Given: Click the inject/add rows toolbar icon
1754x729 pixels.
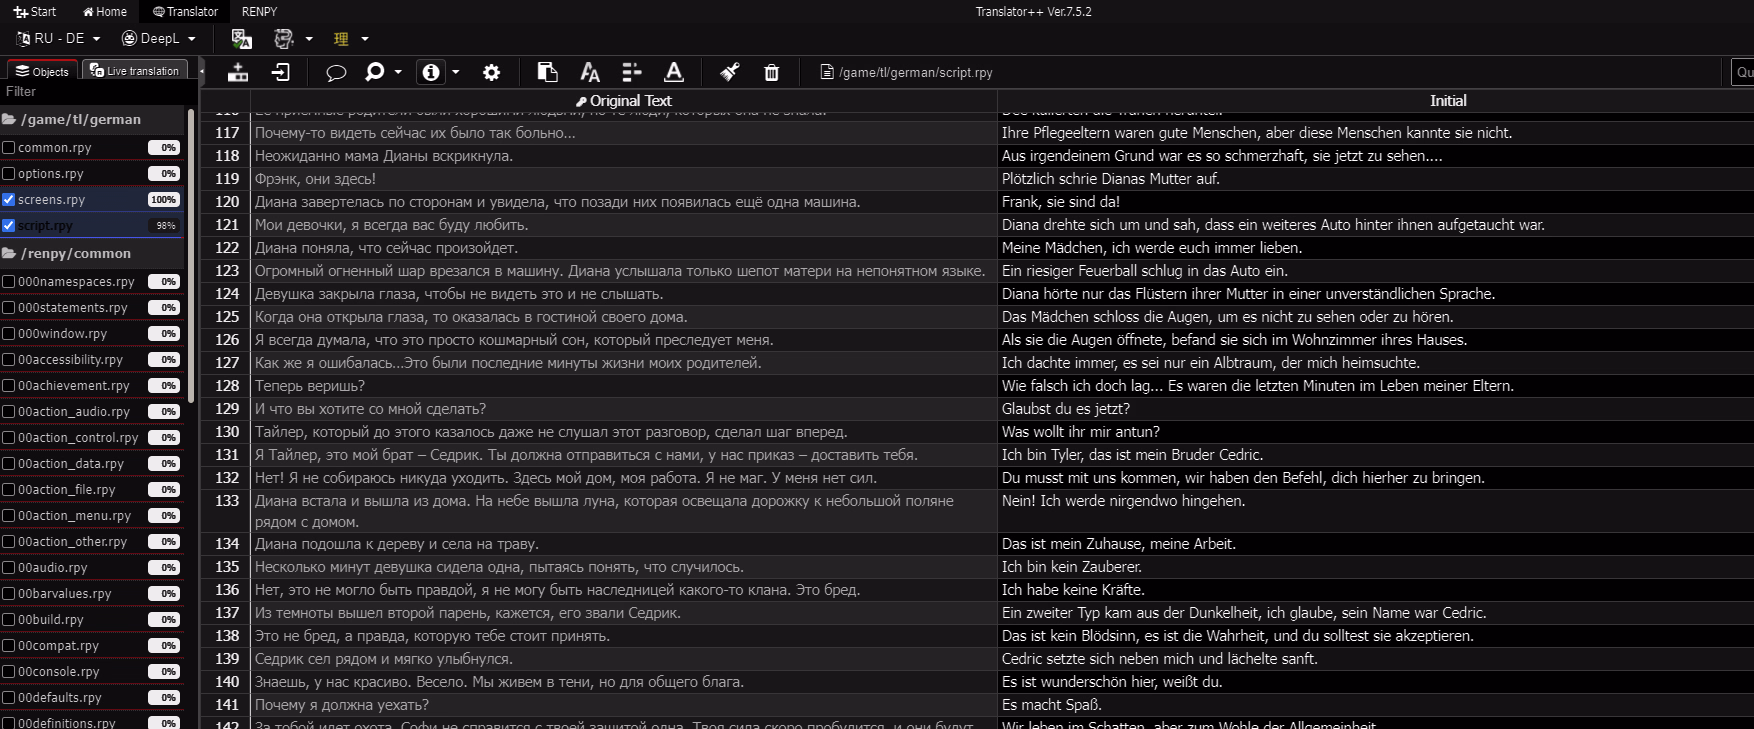Looking at the screenshot, I should point(238,72).
